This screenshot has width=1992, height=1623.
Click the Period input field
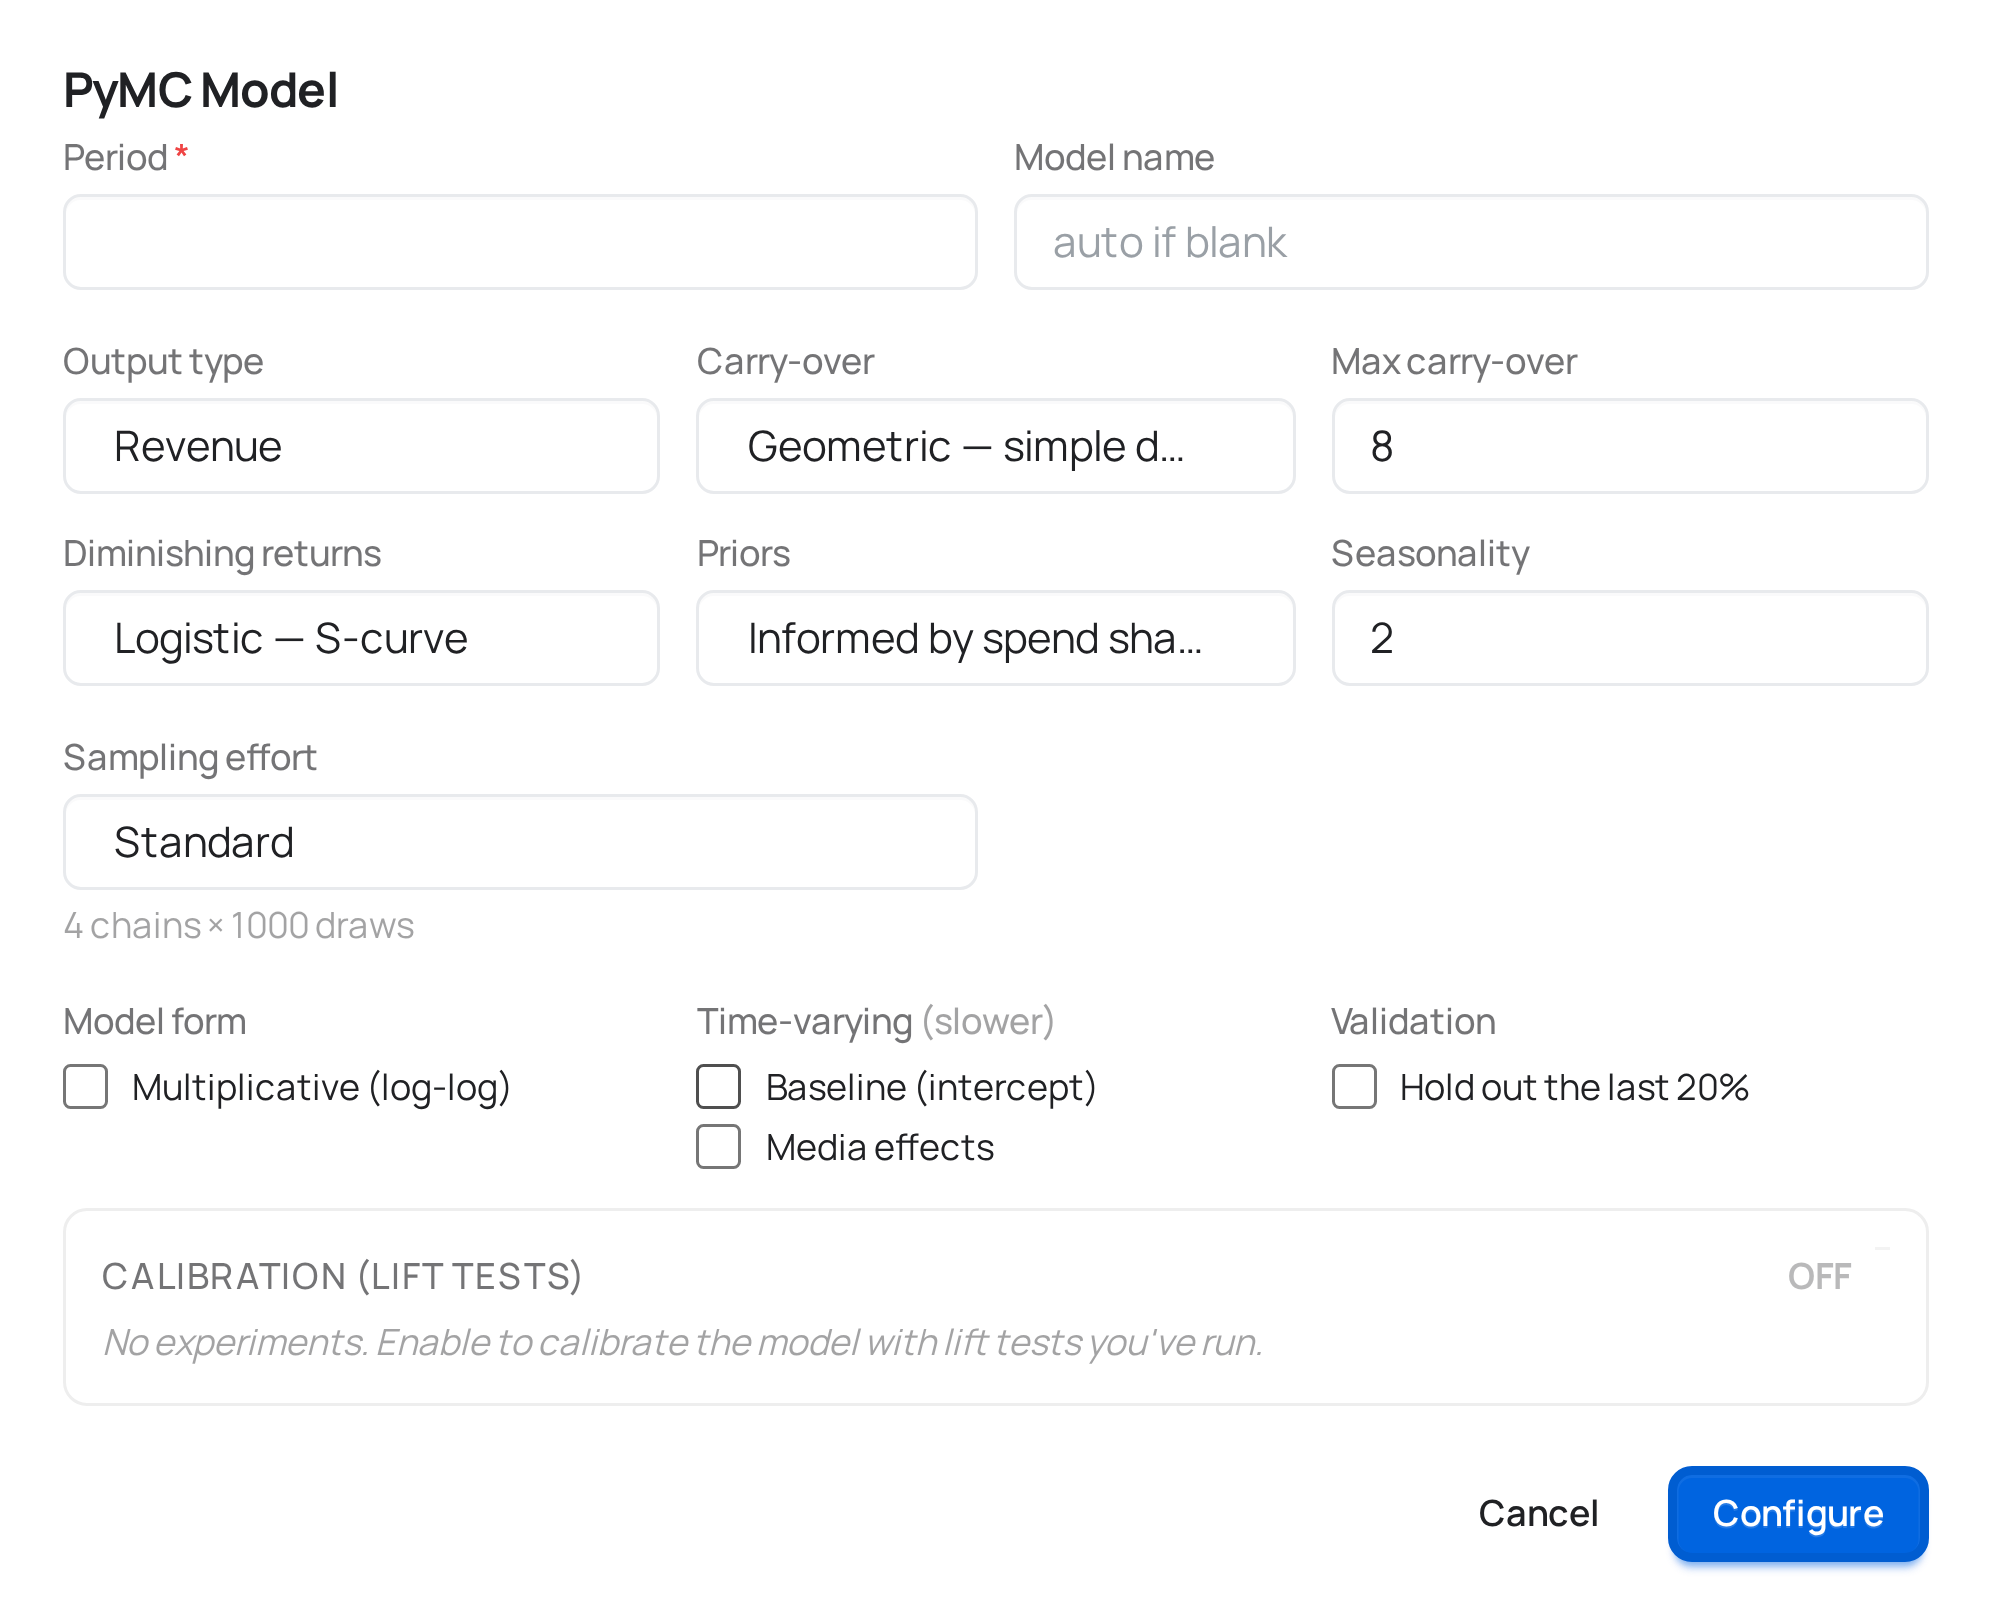tap(520, 242)
